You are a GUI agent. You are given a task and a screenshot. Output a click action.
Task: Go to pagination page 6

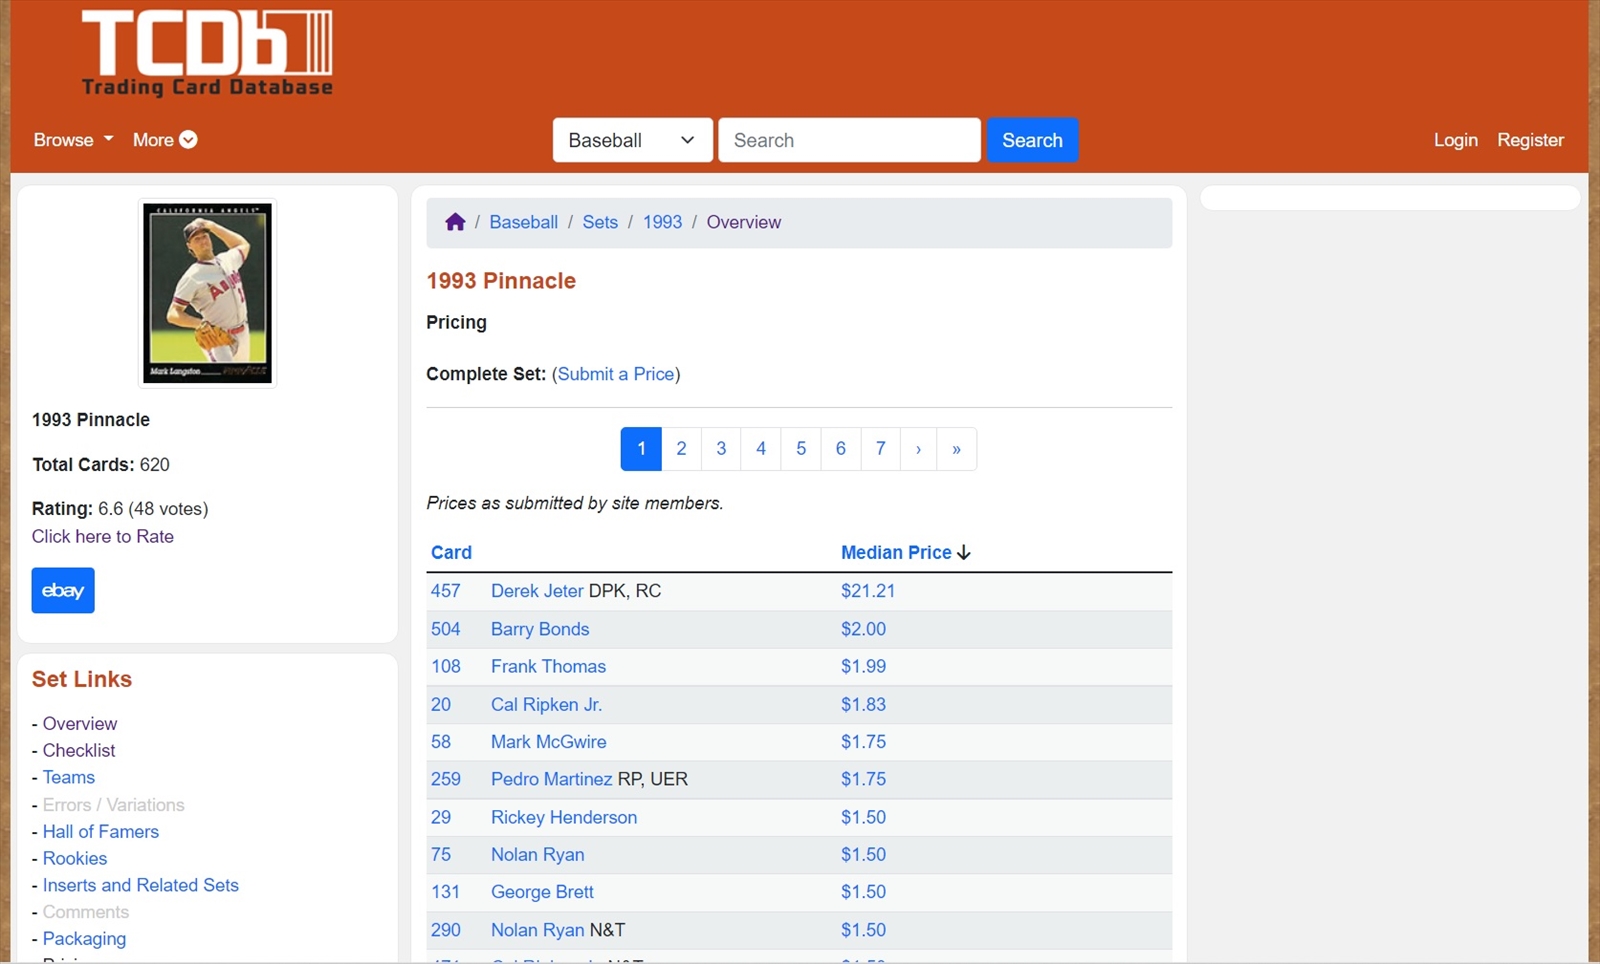(841, 449)
